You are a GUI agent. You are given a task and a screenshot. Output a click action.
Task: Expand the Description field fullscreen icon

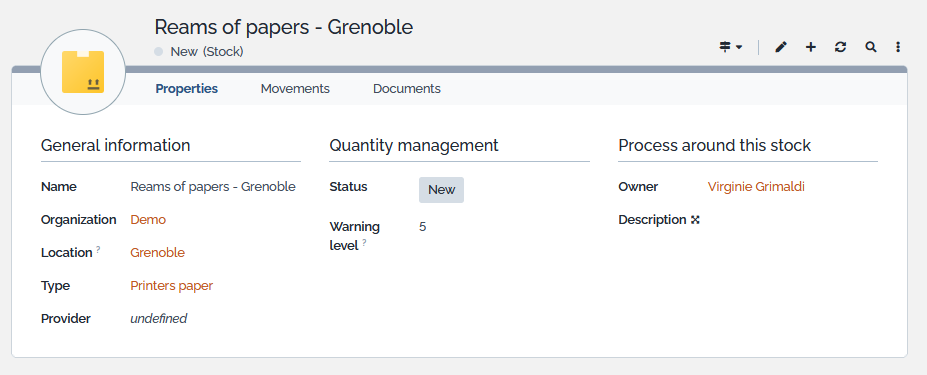(x=695, y=220)
